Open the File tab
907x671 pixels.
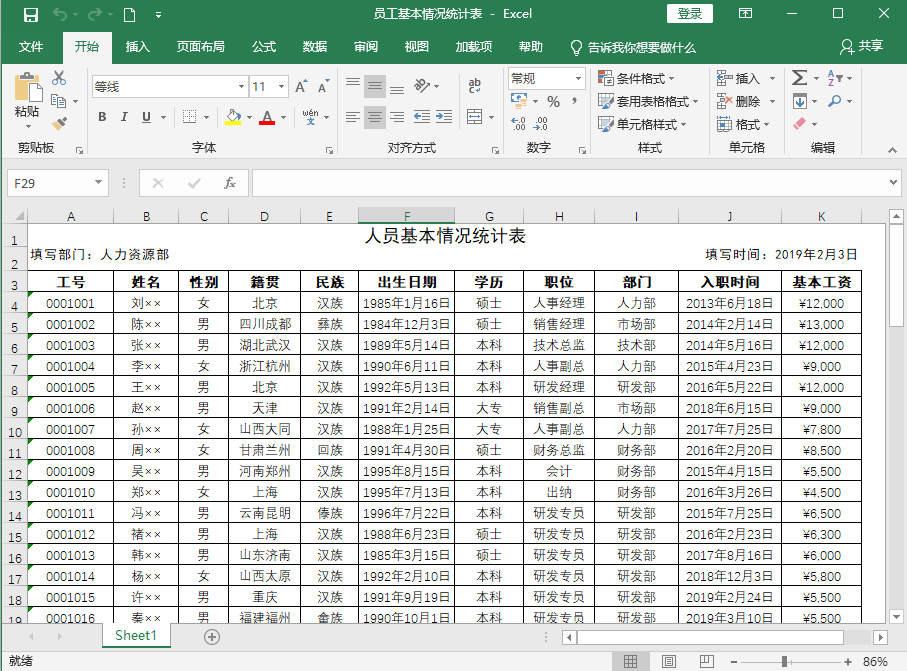click(31, 47)
